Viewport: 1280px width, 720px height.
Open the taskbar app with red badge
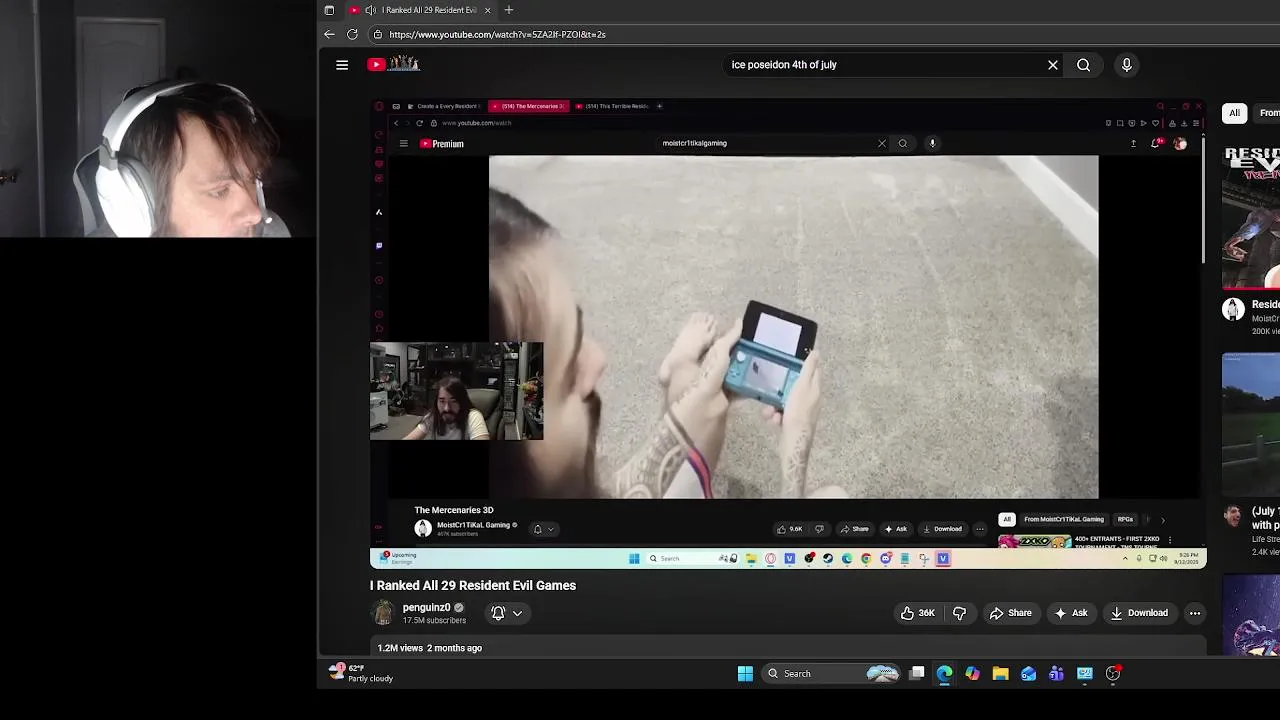(x=1113, y=674)
